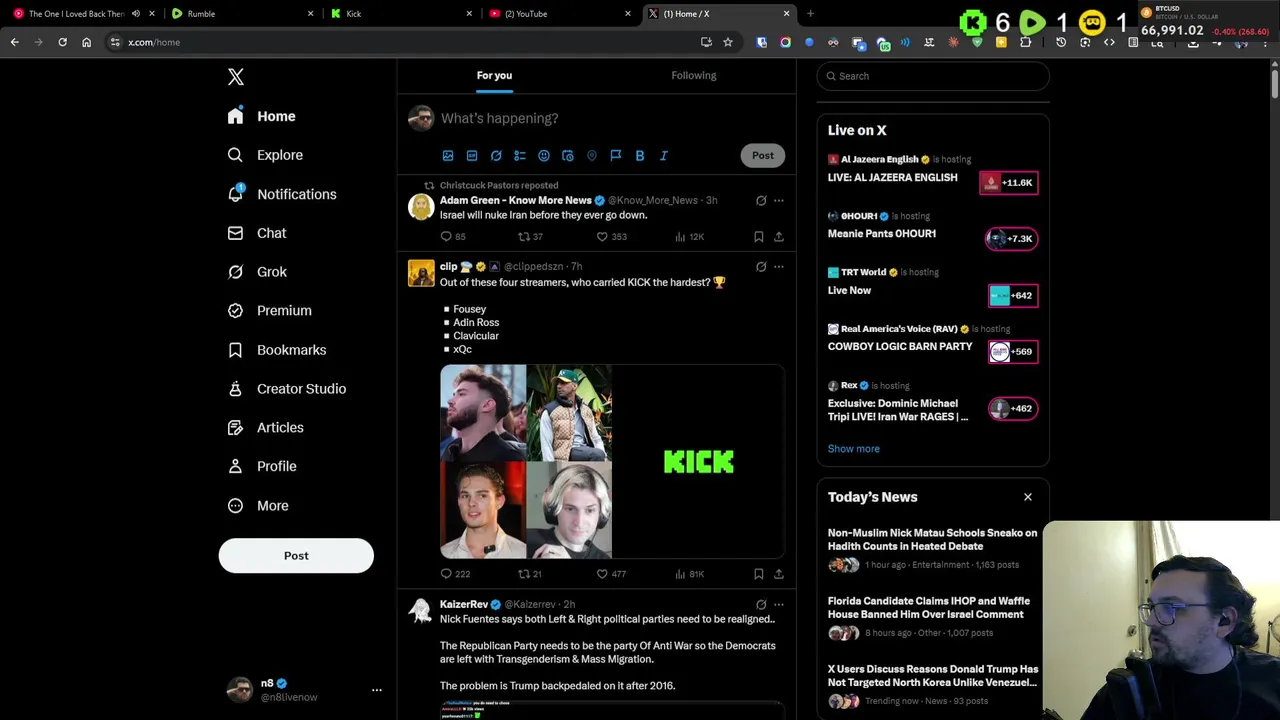
Task: Open the more options on the clip post
Action: pyautogui.click(x=779, y=267)
